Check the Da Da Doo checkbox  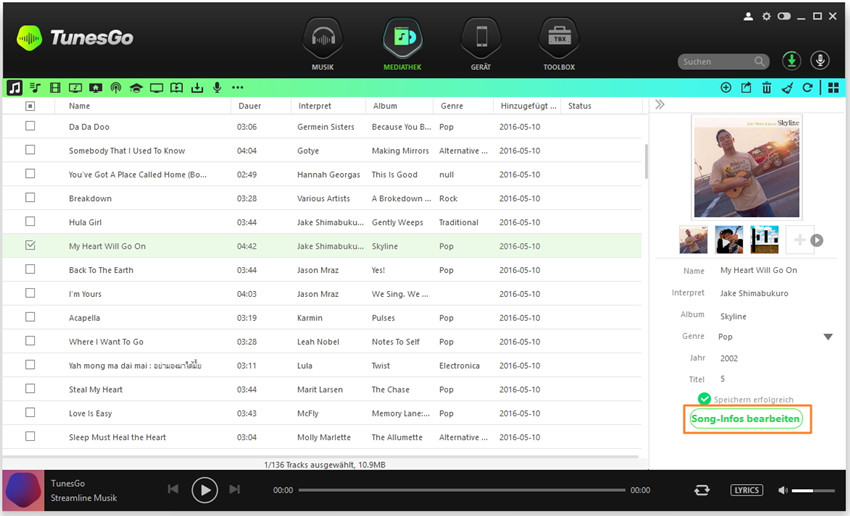[x=30, y=126]
